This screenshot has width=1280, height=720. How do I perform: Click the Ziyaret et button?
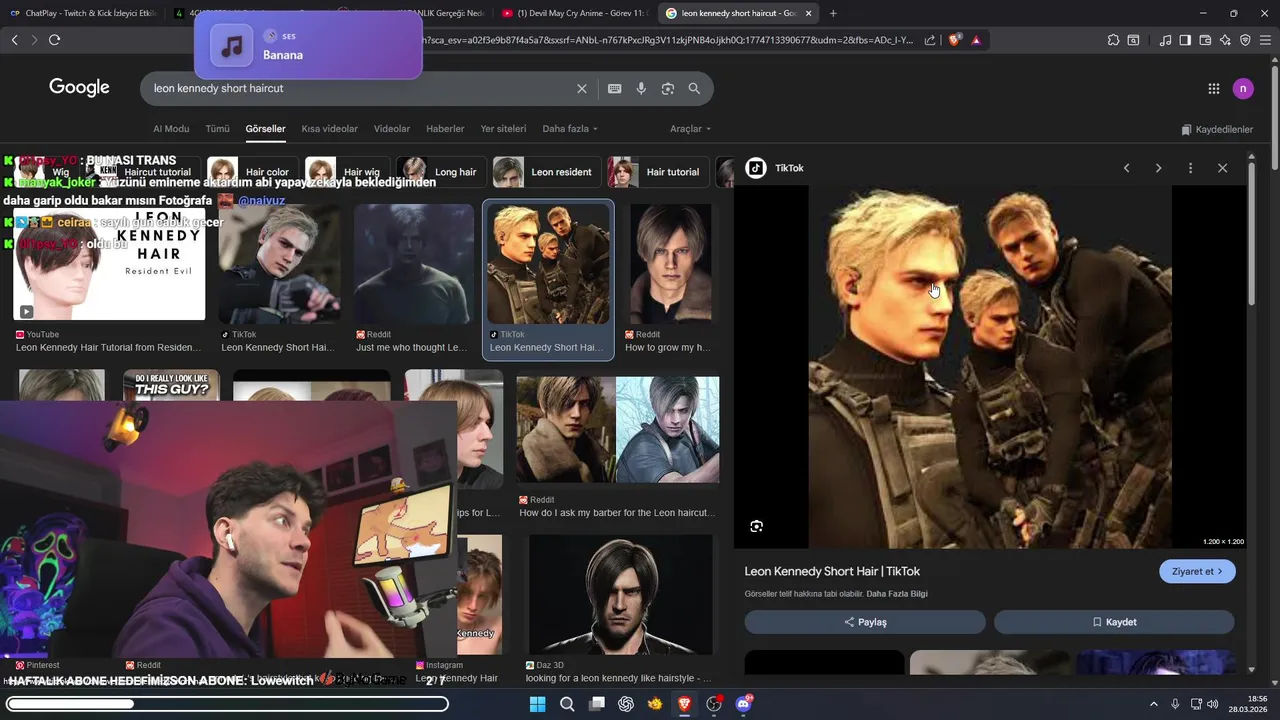(1197, 571)
